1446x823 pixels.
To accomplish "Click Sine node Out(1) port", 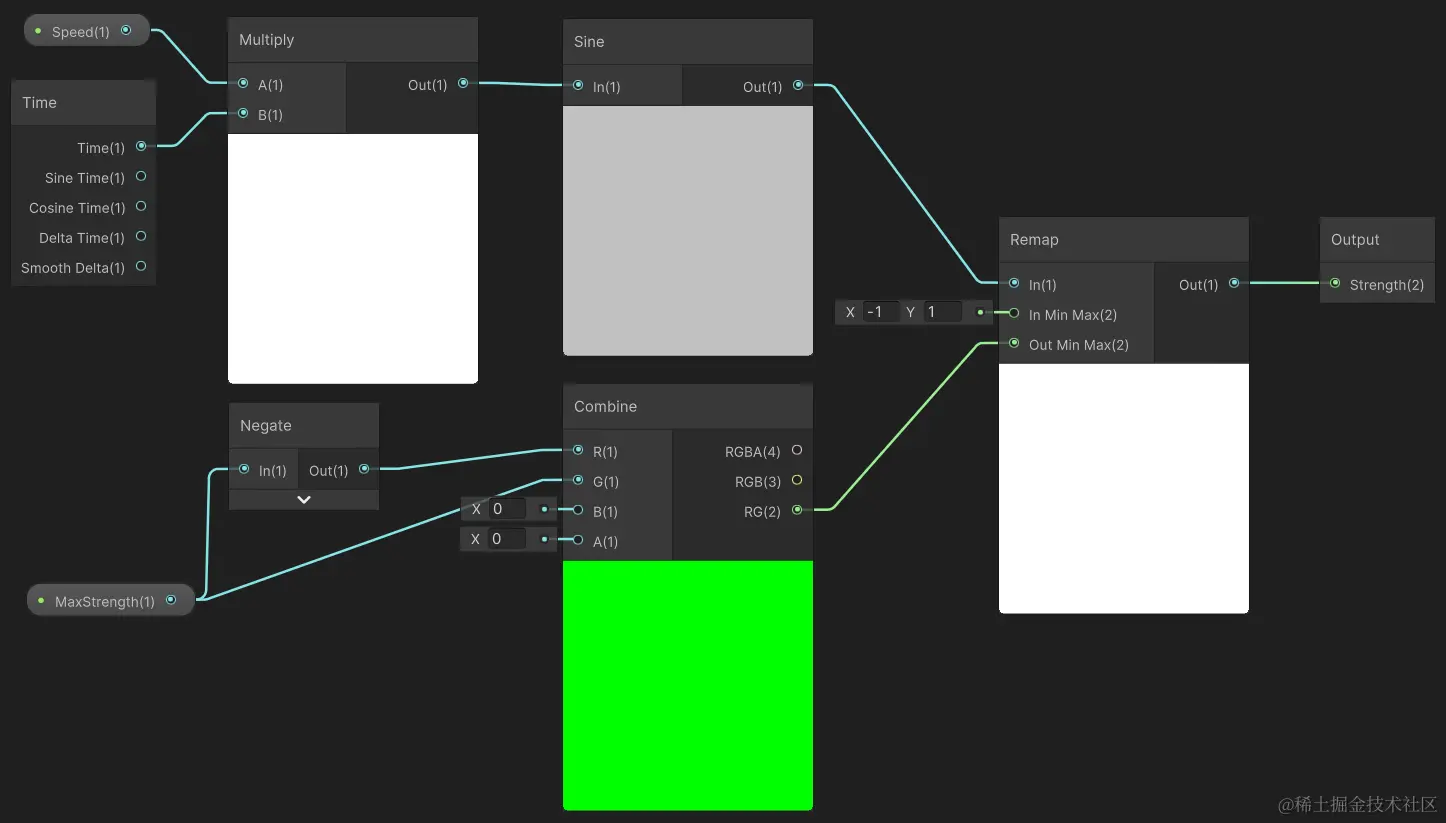I will coord(798,86).
